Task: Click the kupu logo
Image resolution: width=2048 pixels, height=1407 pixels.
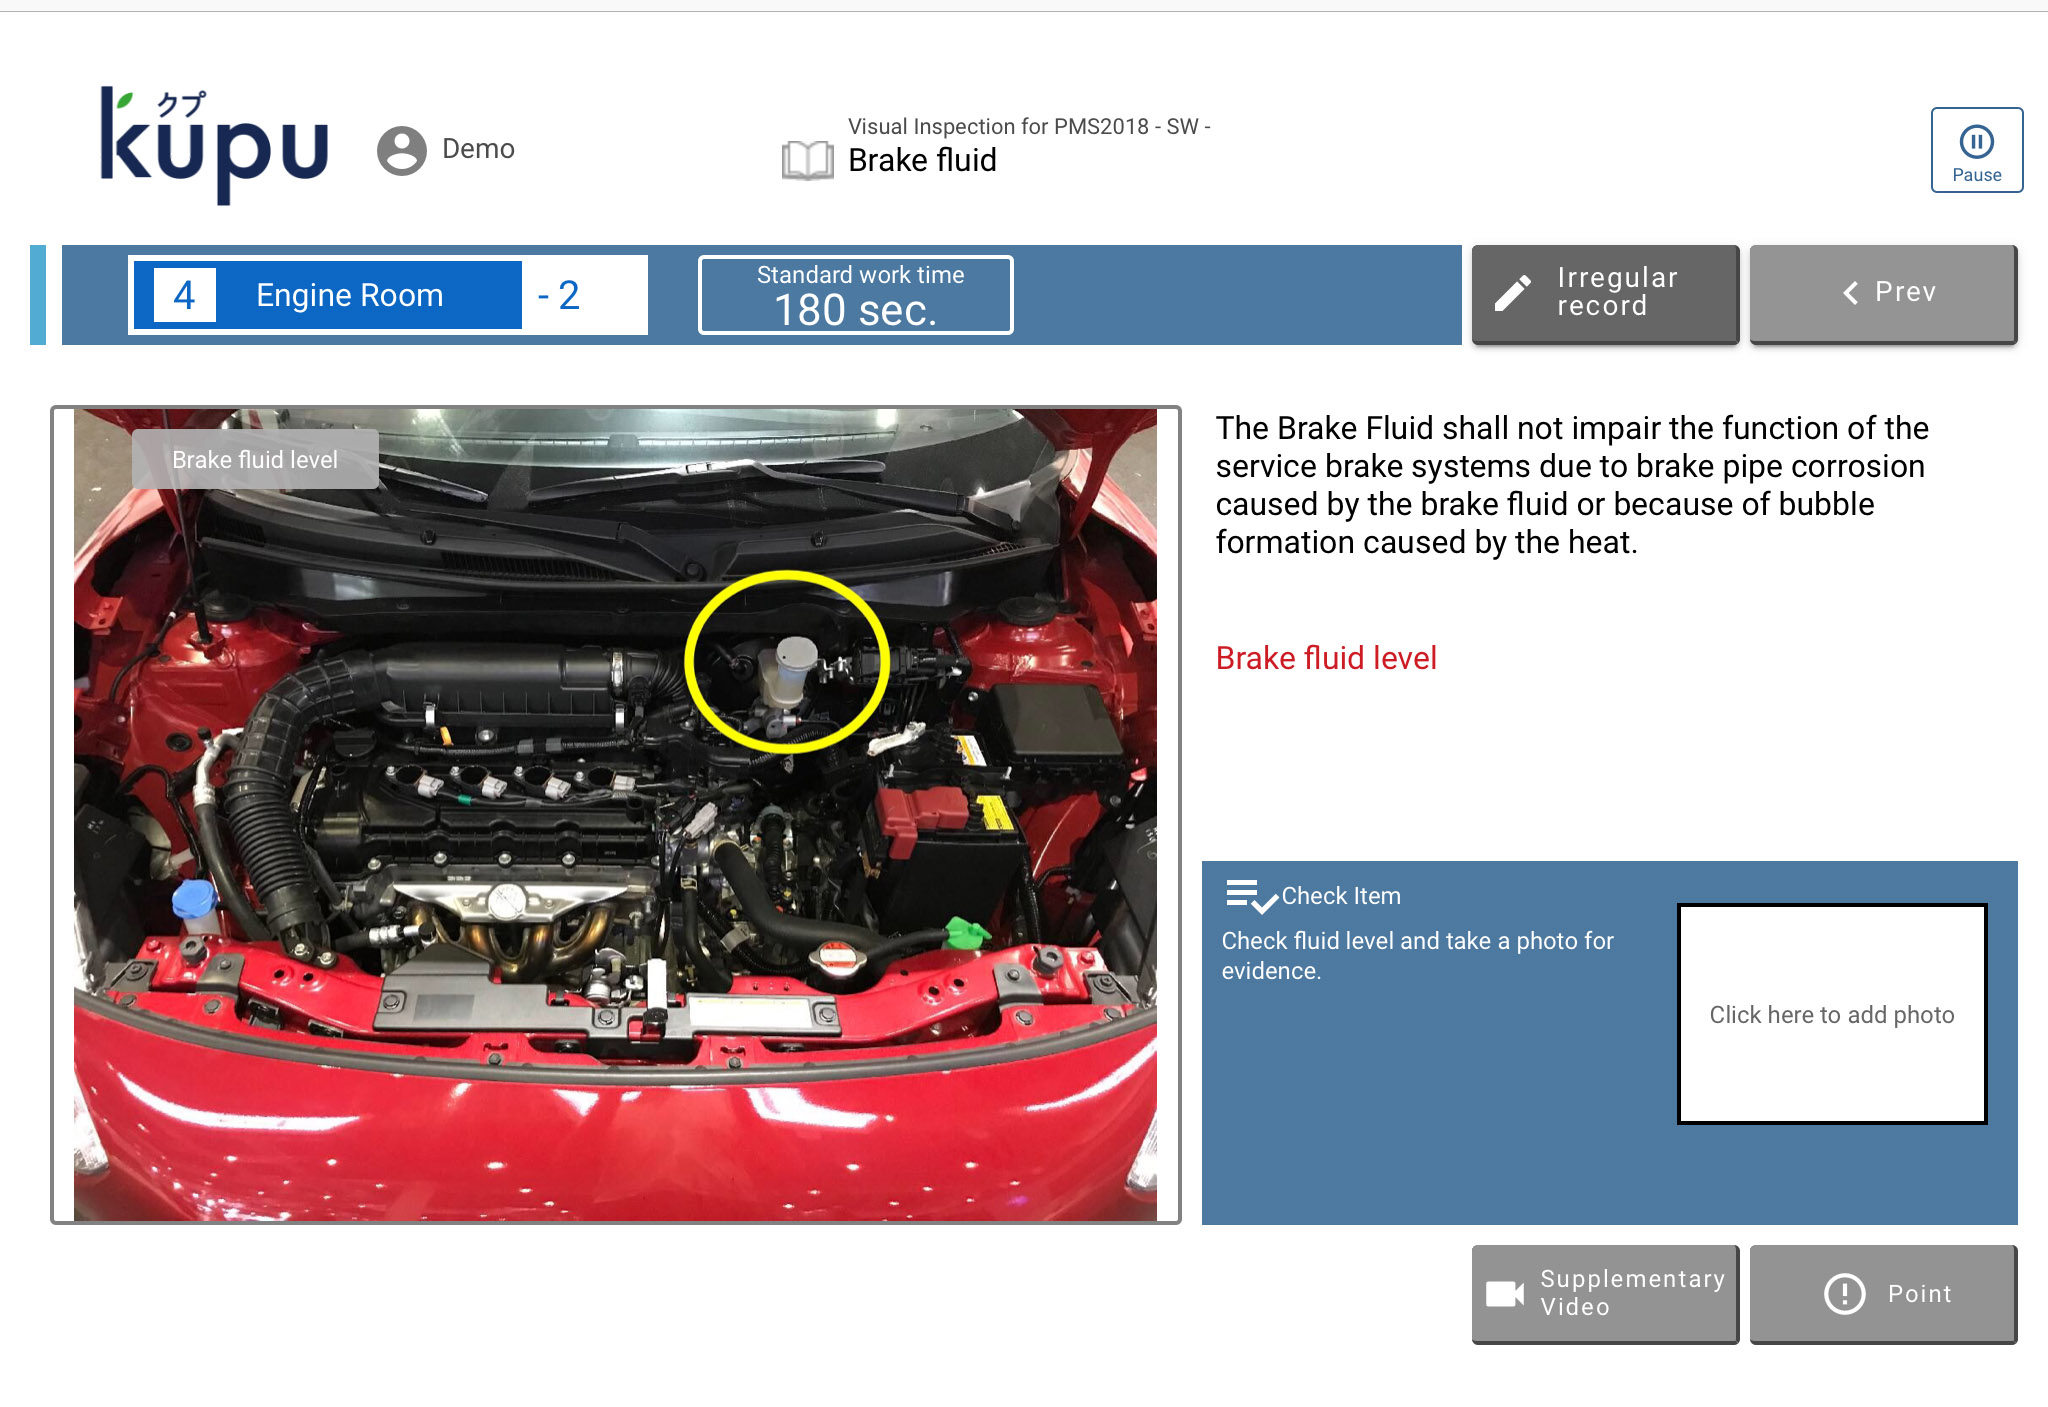Action: coord(214,145)
